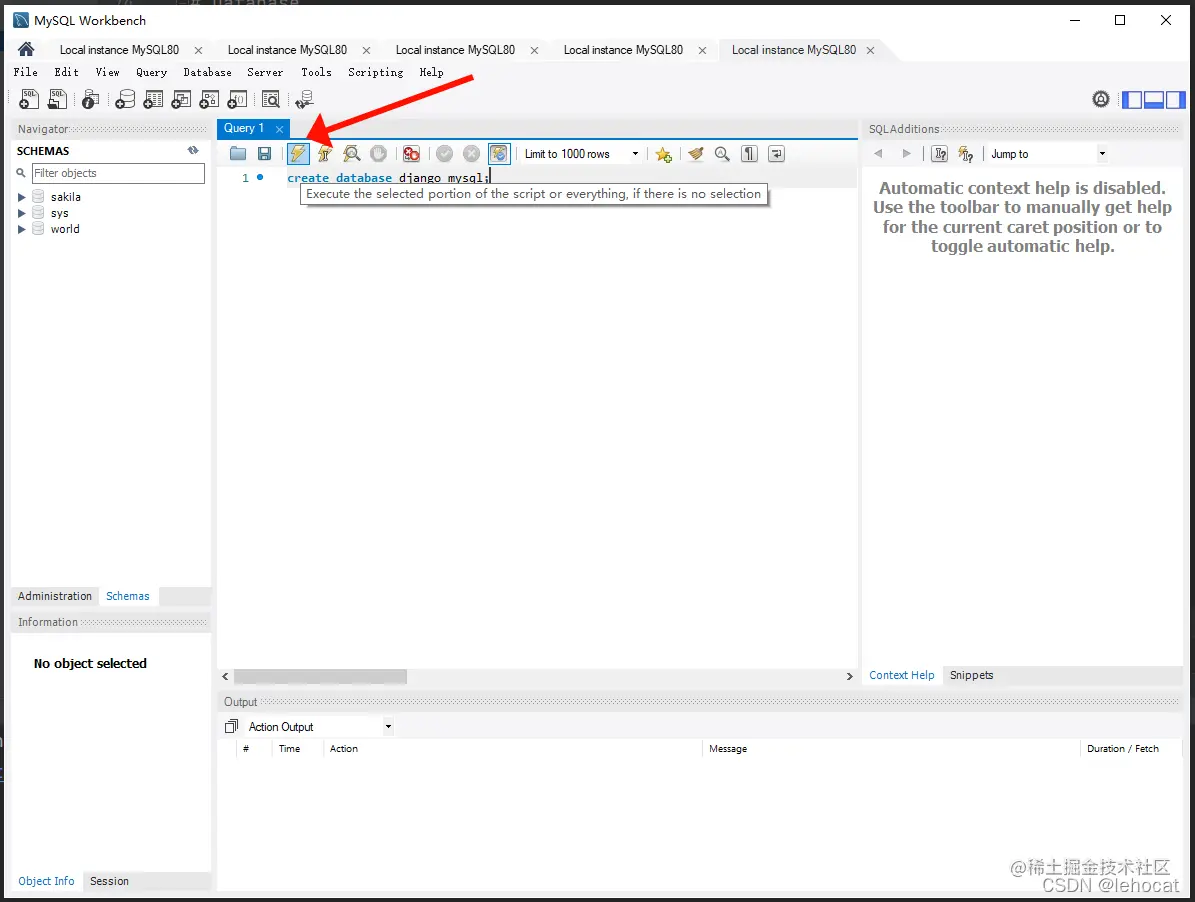The height and width of the screenshot is (902, 1195).
Task: Execute the script with the lightning bolt
Action: coord(298,154)
